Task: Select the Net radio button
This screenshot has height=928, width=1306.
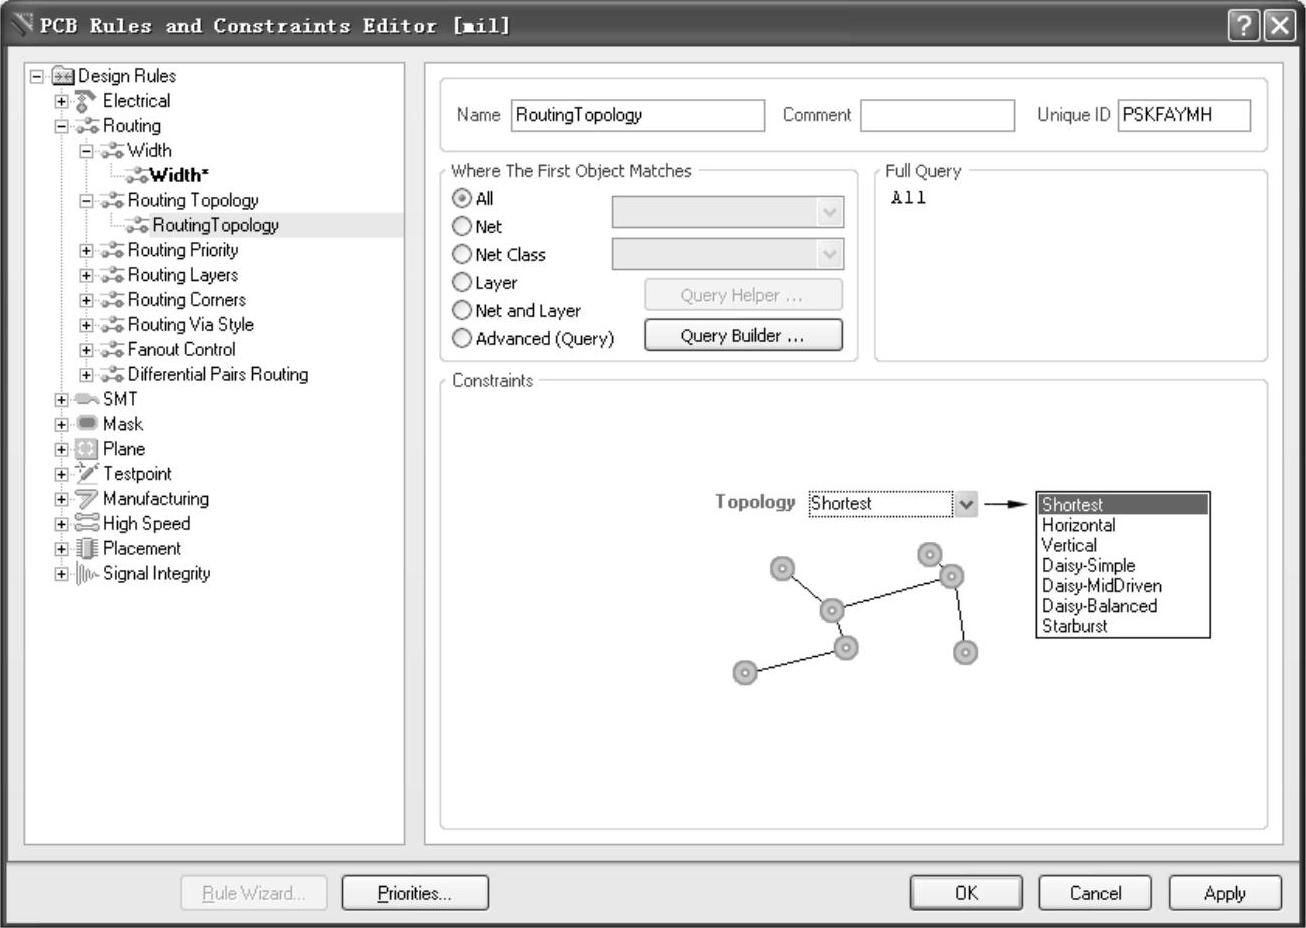Action: [x=462, y=227]
